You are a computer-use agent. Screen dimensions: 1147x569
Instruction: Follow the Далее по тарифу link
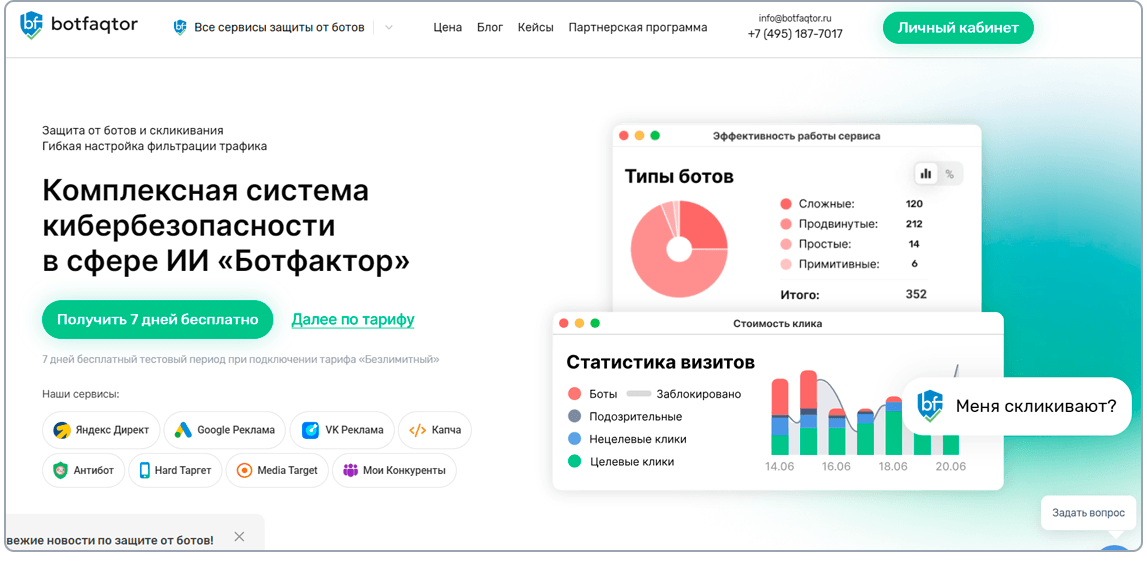point(353,320)
